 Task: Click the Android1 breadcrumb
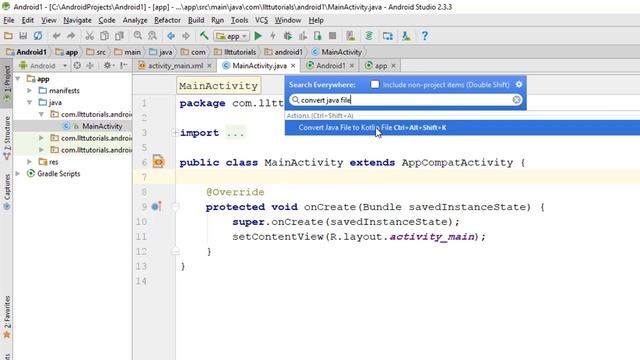(x=27, y=52)
